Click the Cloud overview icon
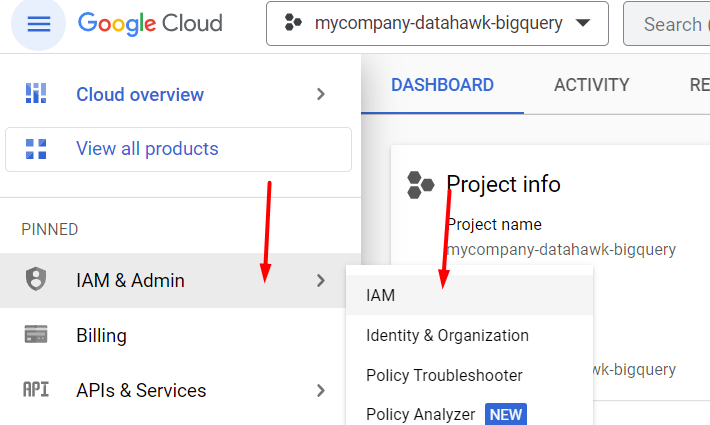The width and height of the screenshot is (710, 425). pos(36,93)
